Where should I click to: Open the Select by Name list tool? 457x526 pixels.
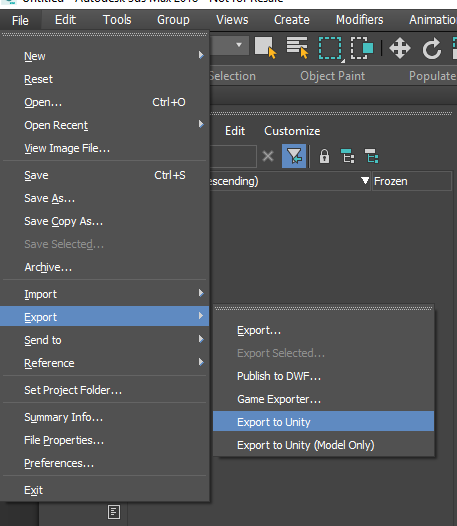pos(297,48)
